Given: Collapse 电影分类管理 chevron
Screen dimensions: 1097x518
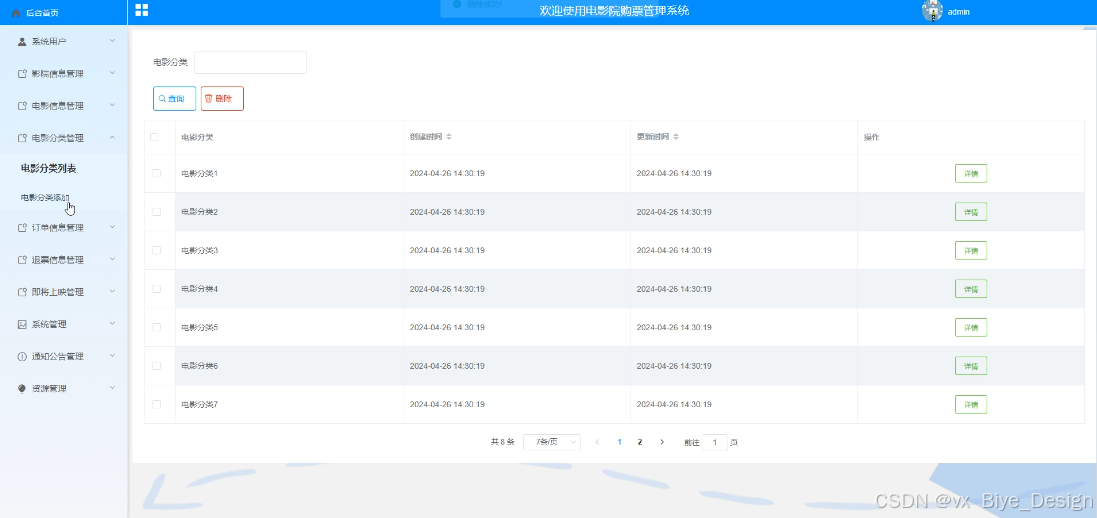Looking at the screenshot, I should click(113, 137).
